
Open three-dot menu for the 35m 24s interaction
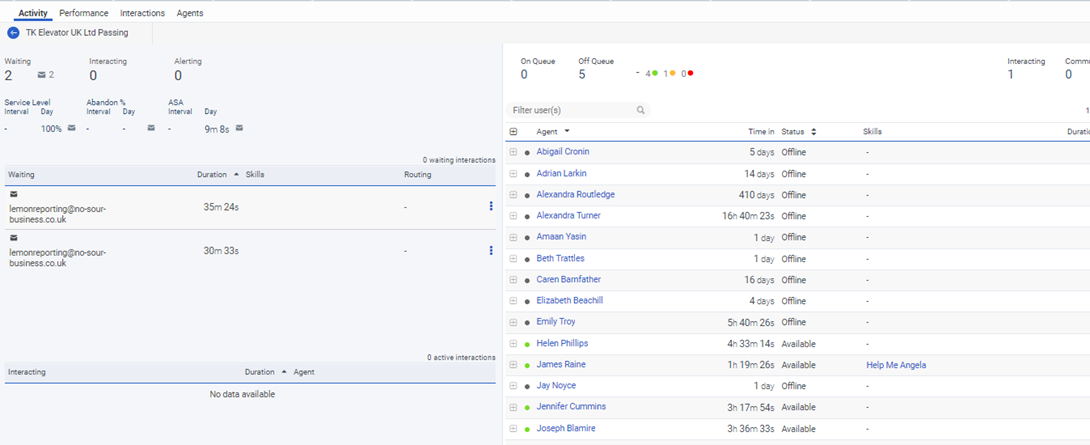(490, 207)
